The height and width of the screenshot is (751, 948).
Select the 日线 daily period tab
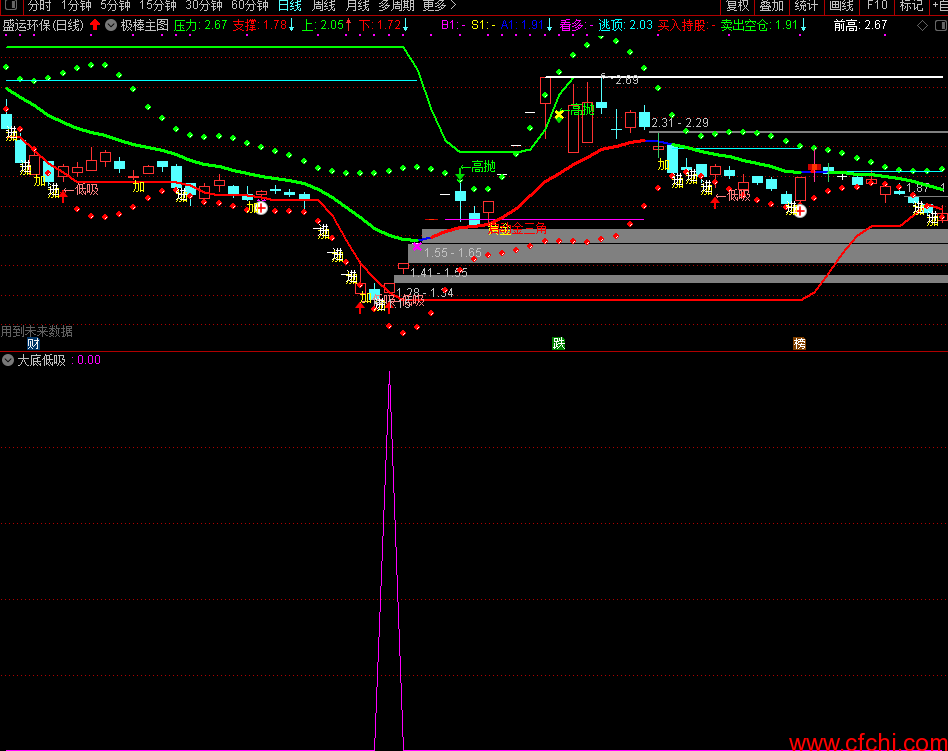[290, 6]
